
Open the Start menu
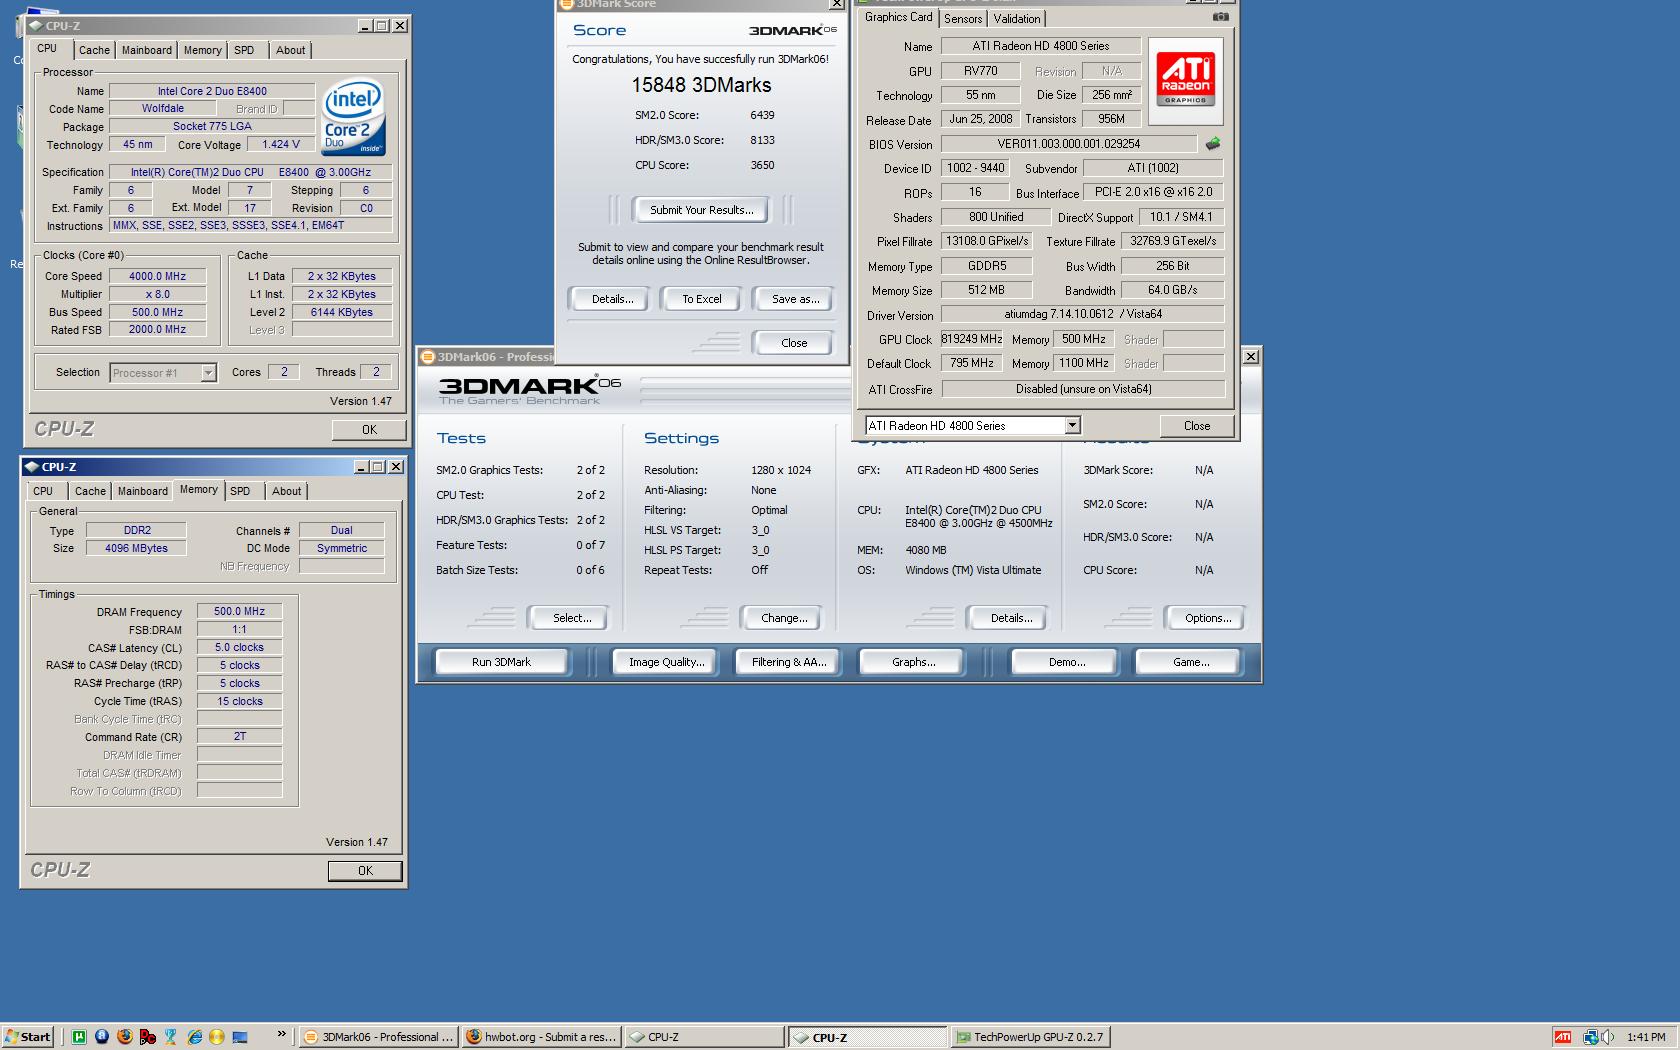coord(27,1037)
